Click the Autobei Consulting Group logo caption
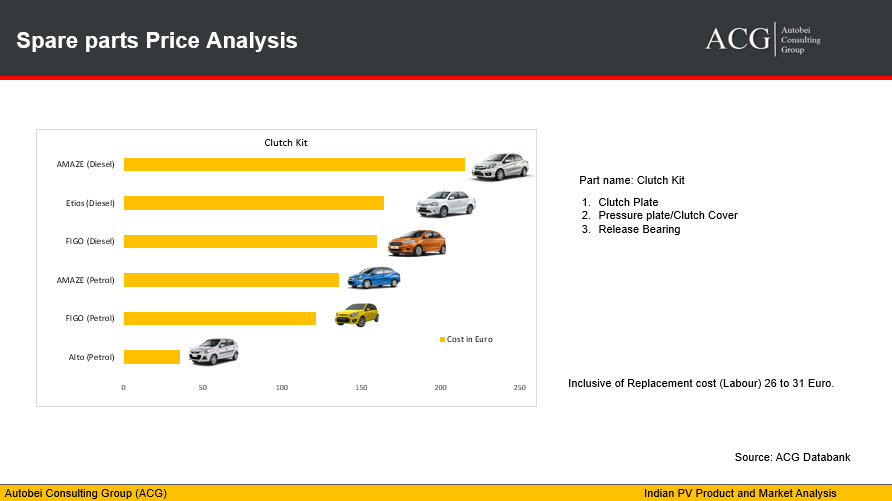 (800, 40)
